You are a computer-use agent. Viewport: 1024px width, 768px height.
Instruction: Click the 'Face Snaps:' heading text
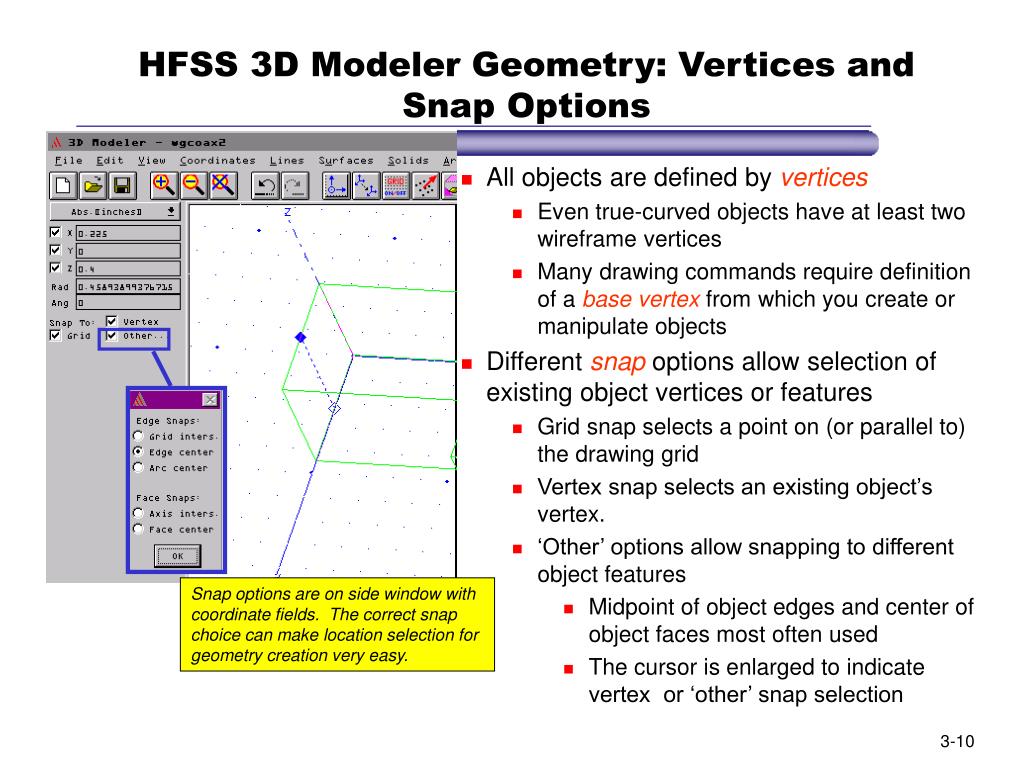pyautogui.click(x=168, y=498)
